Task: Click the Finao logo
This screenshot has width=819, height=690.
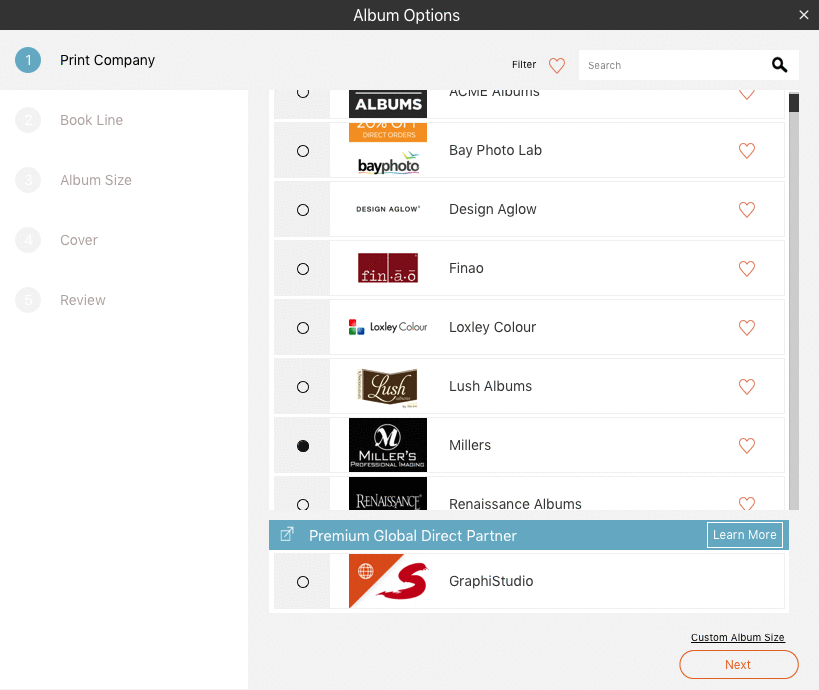Action: (x=388, y=268)
